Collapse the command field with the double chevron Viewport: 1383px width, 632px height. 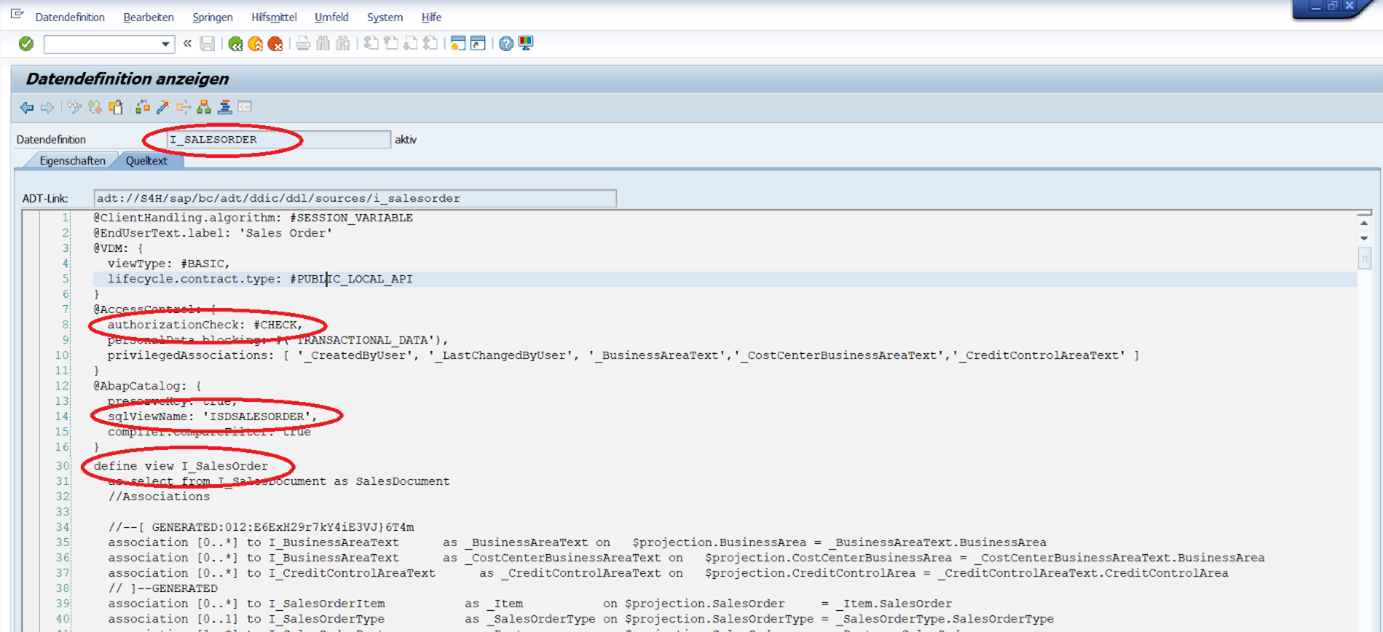pos(187,44)
